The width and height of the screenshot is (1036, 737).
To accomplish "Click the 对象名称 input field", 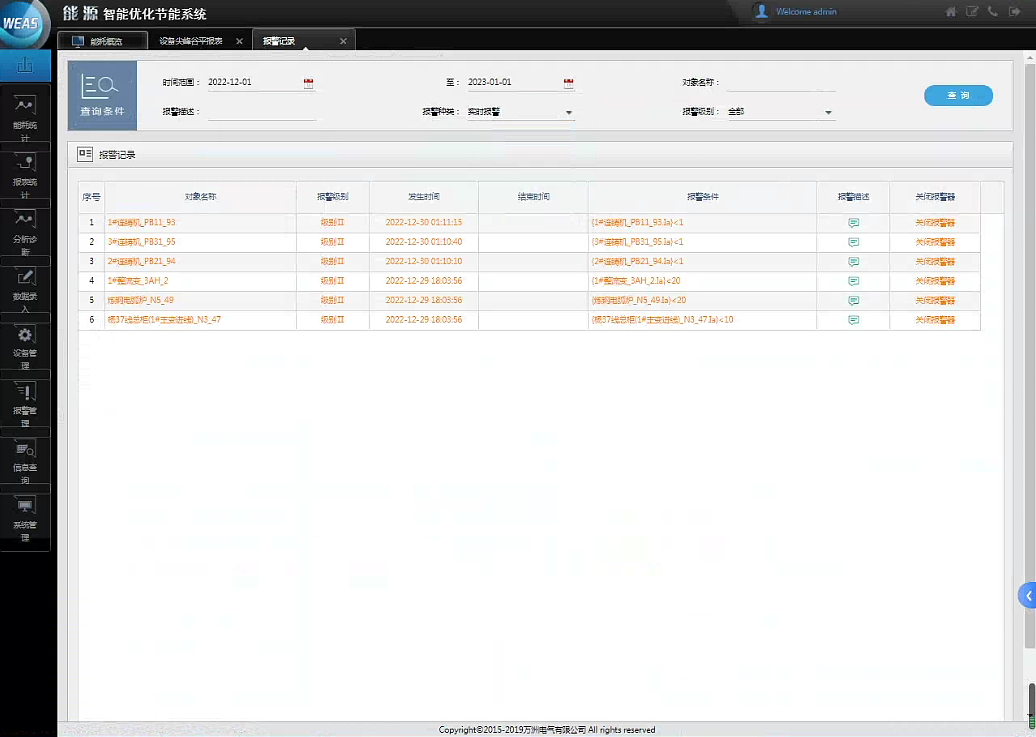I will pos(780,83).
